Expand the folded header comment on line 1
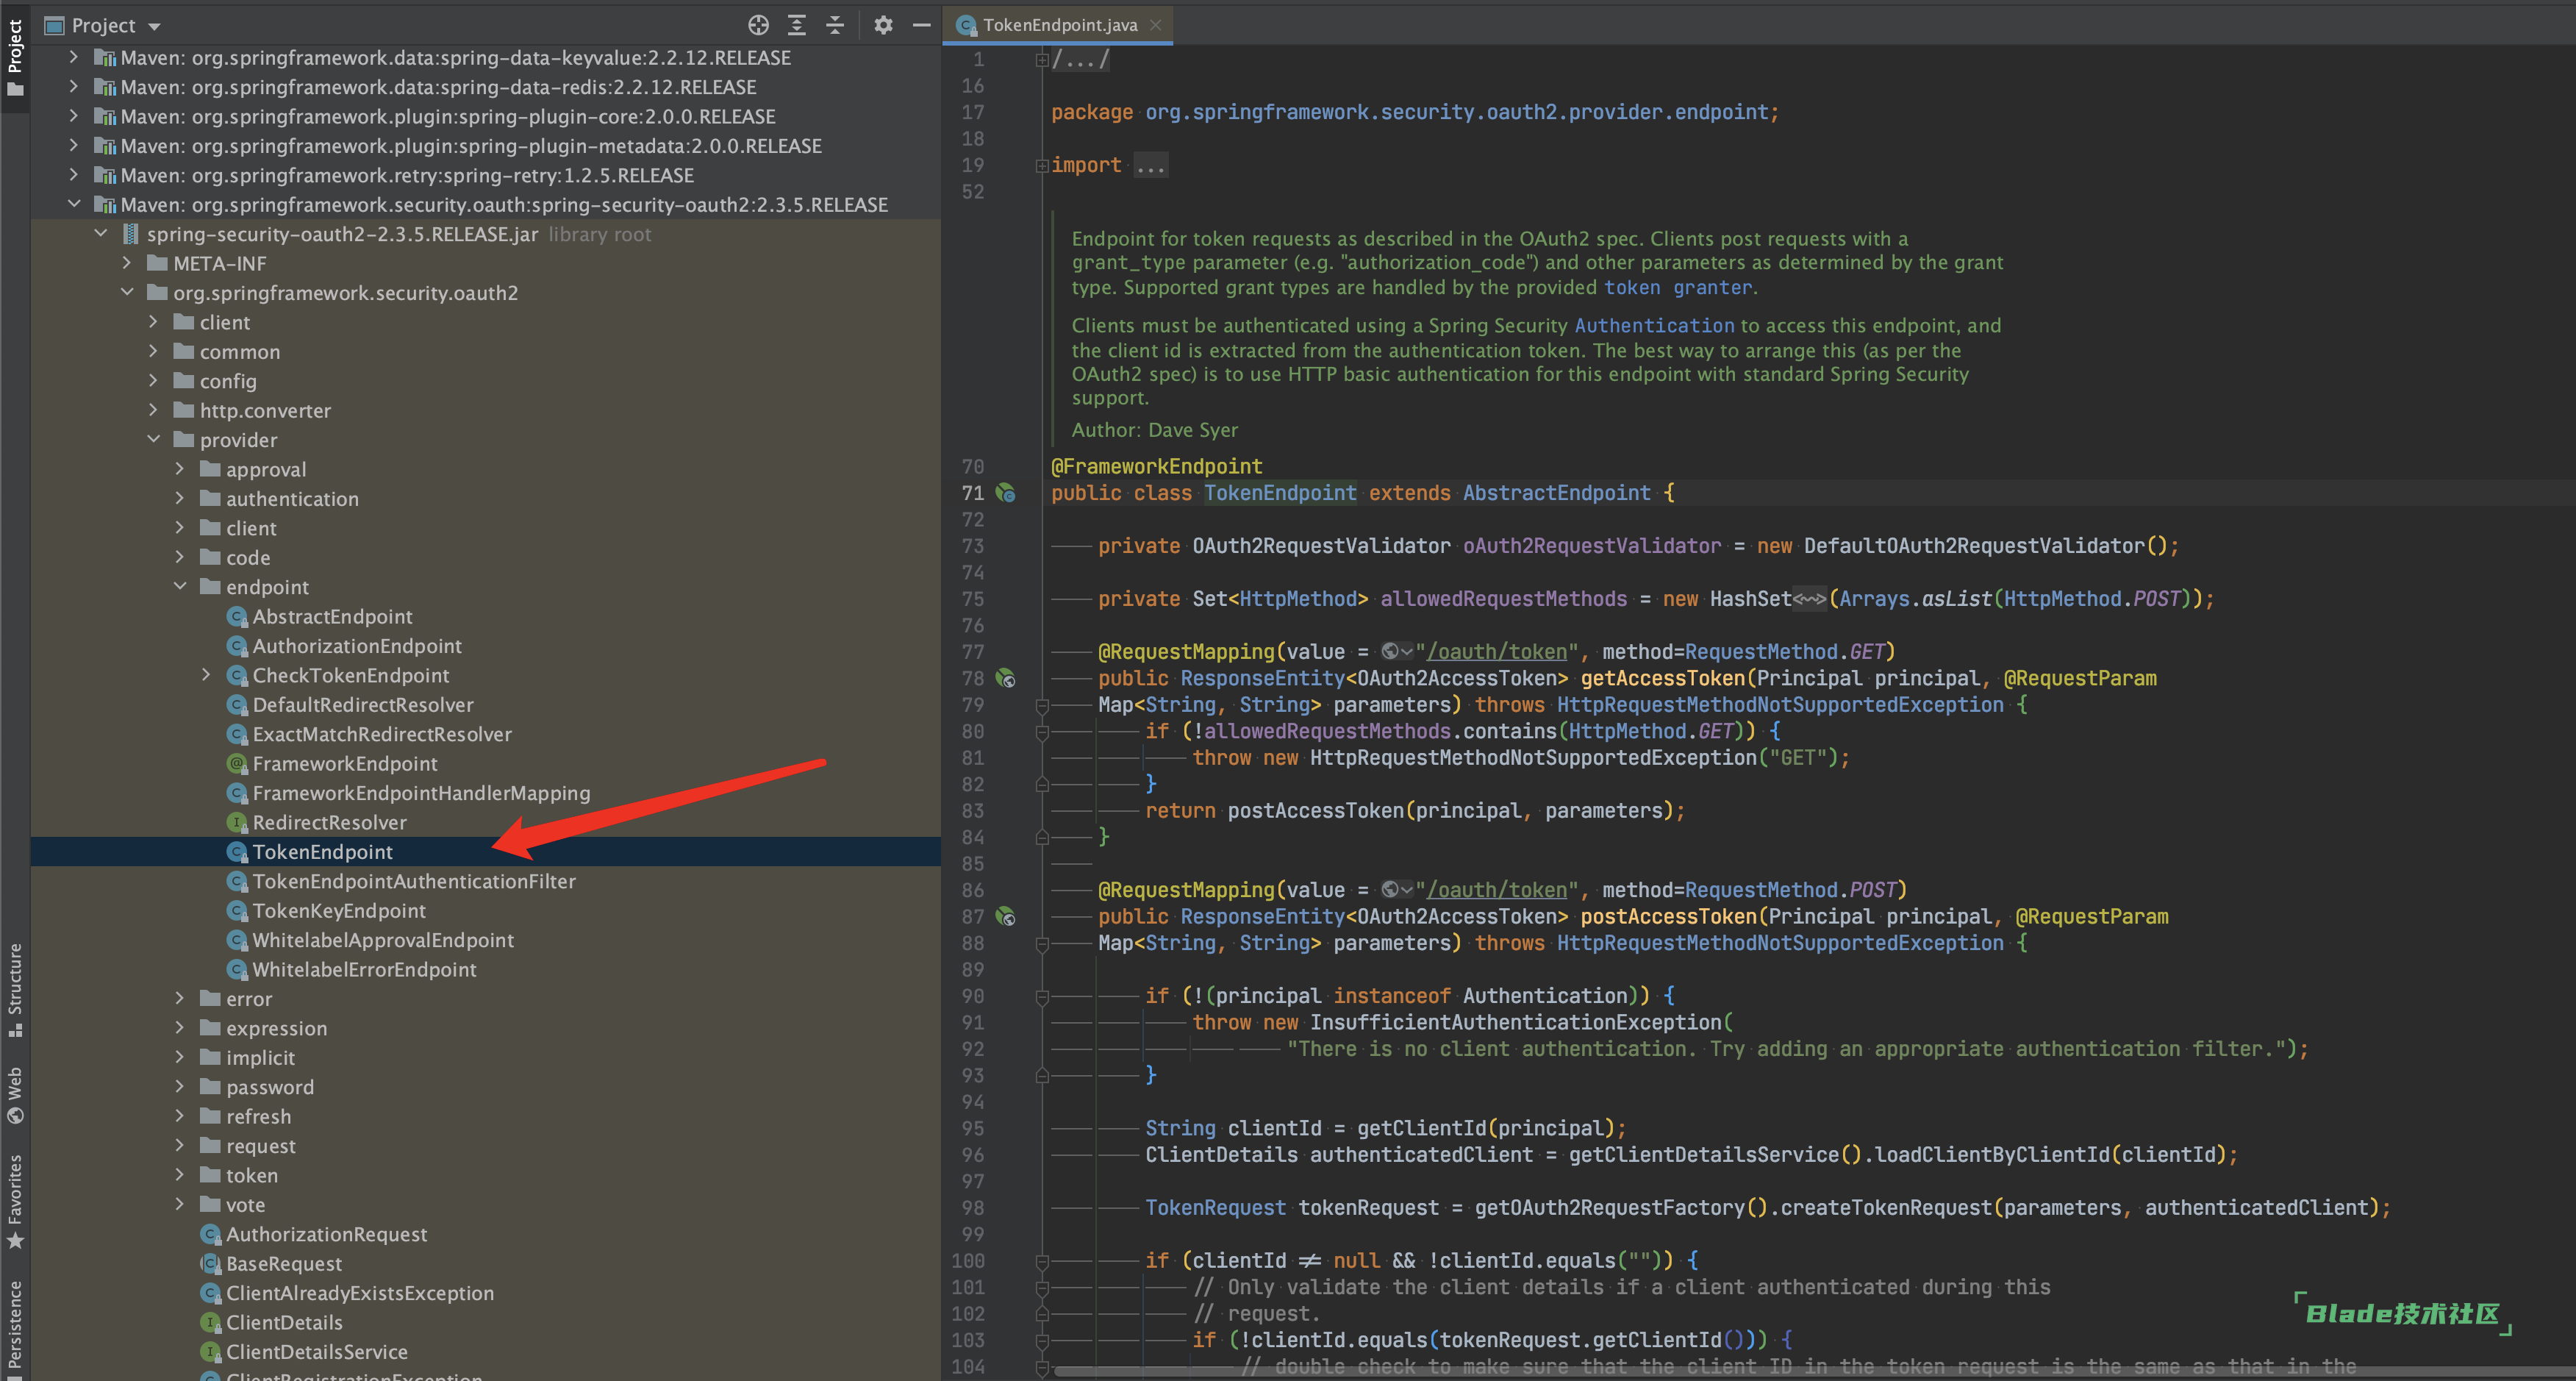The width and height of the screenshot is (2576, 1381). tap(1041, 60)
